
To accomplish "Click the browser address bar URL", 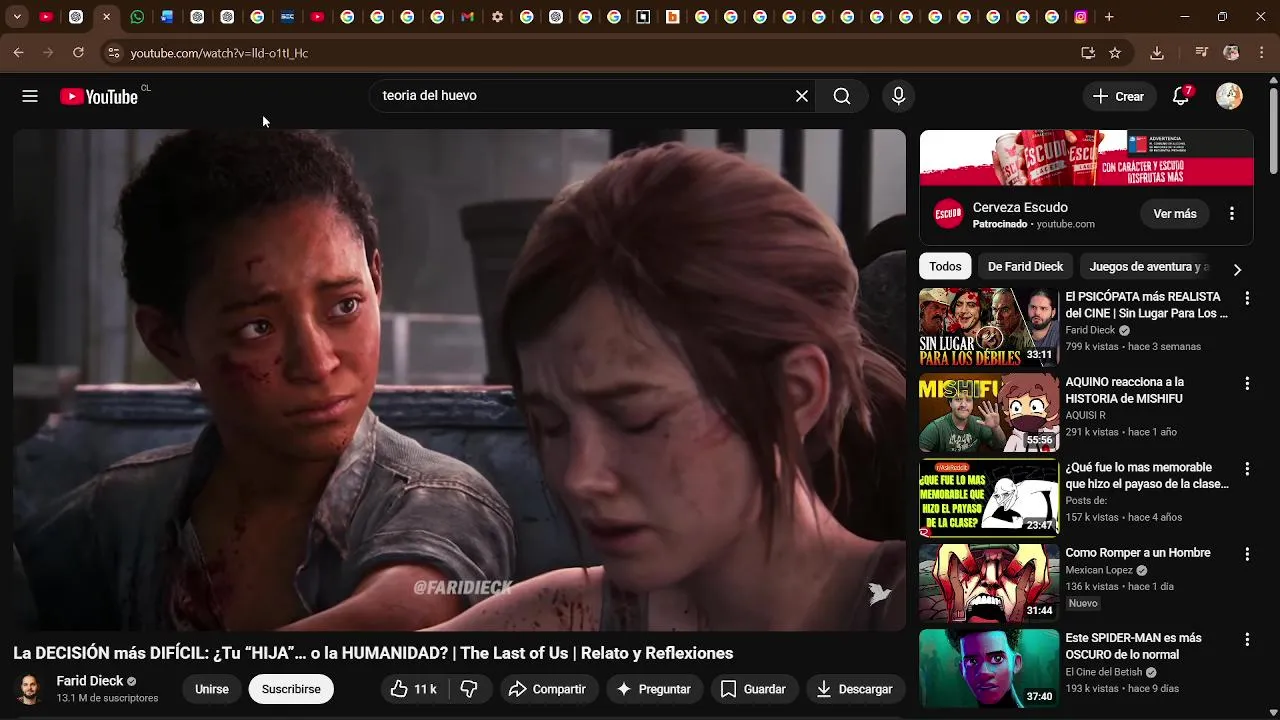I will (x=219, y=53).
